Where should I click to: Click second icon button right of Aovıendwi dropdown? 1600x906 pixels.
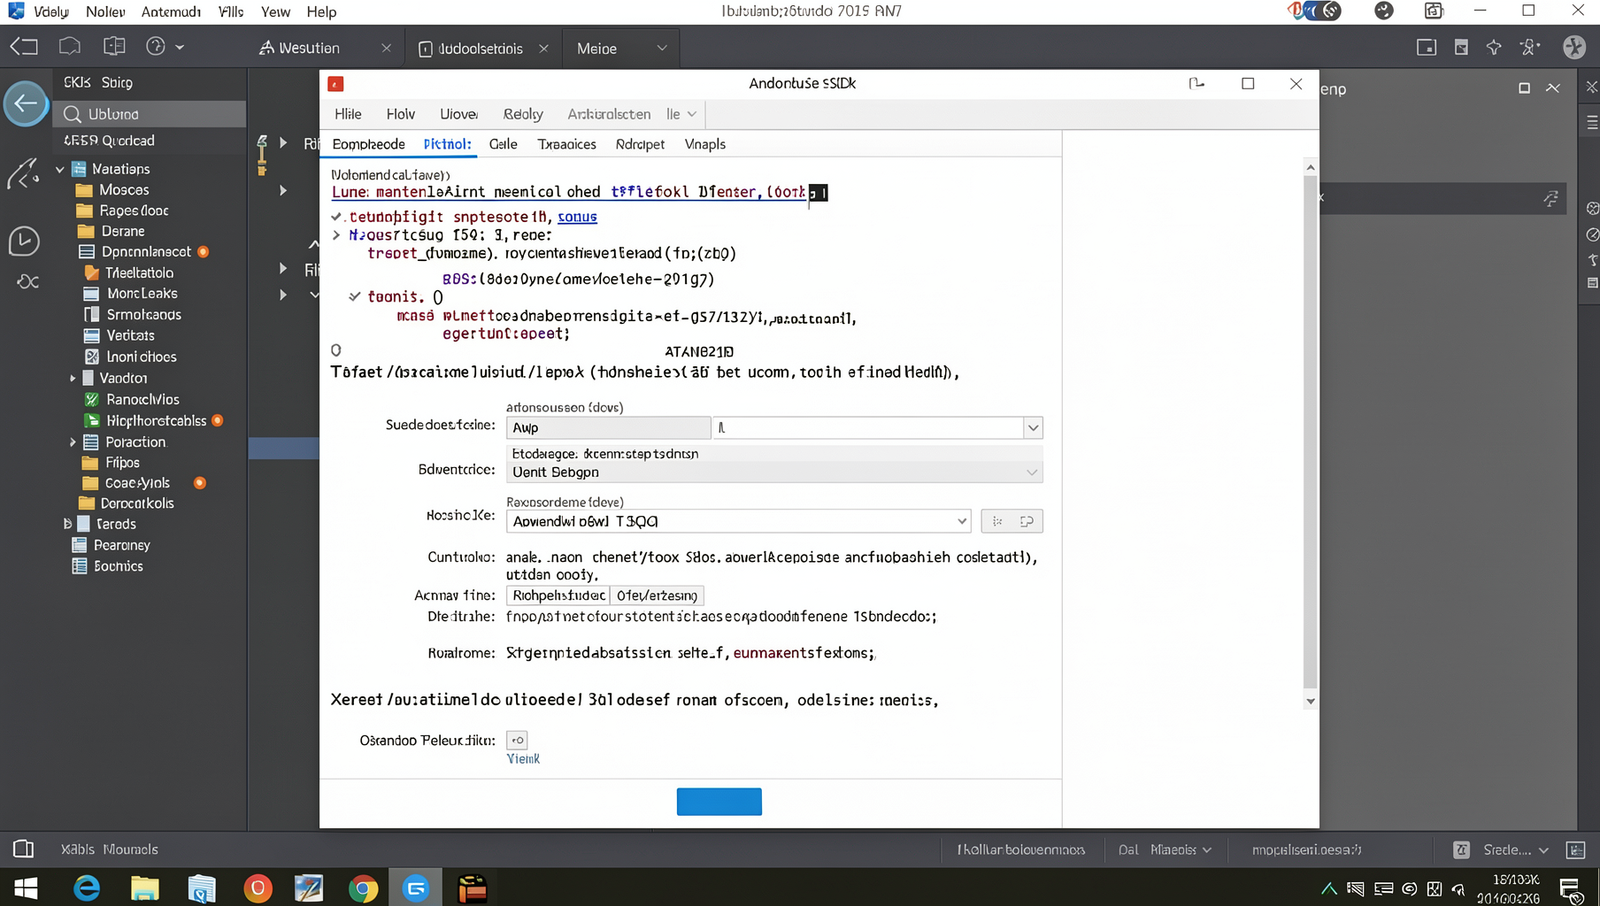(x=1027, y=521)
